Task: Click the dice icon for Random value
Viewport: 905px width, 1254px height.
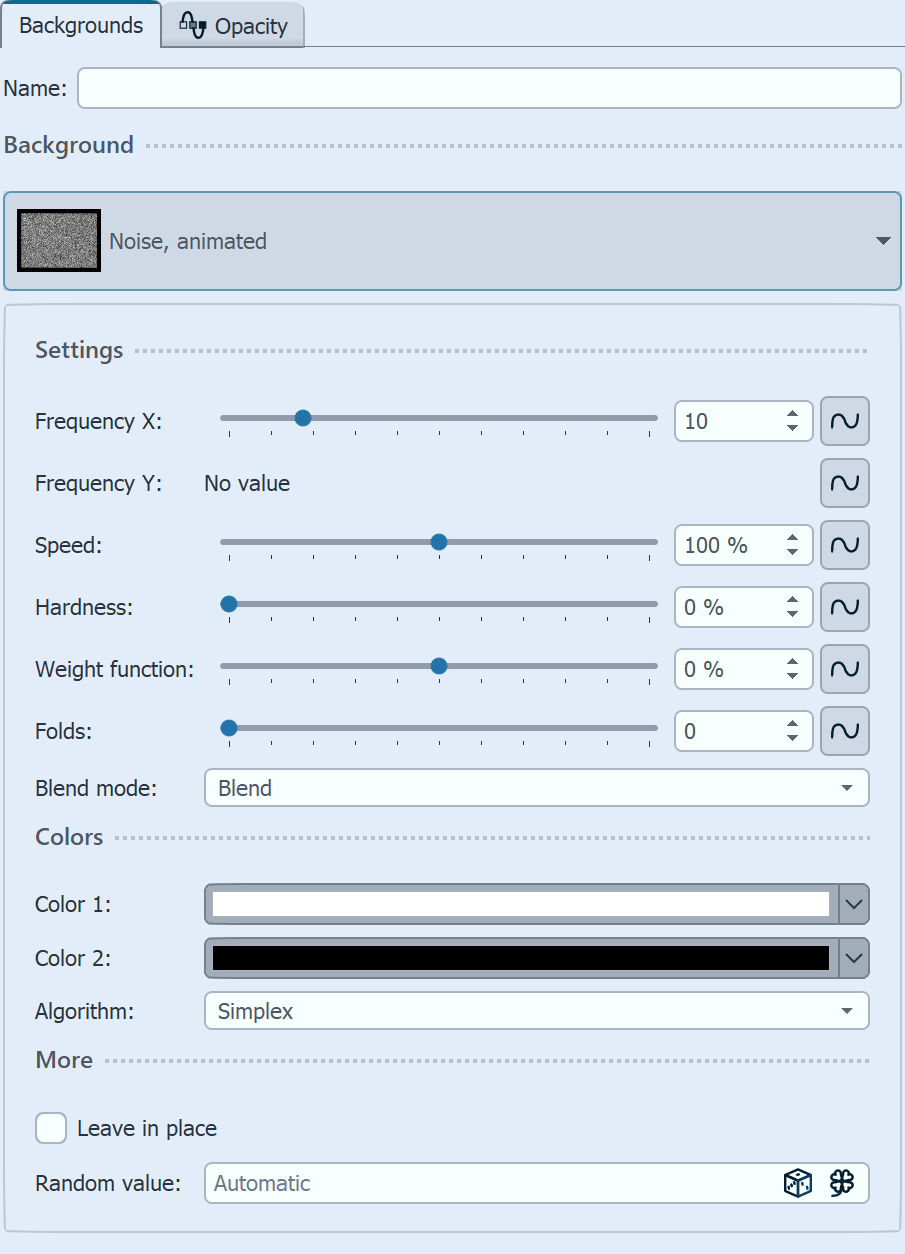Action: click(797, 1183)
